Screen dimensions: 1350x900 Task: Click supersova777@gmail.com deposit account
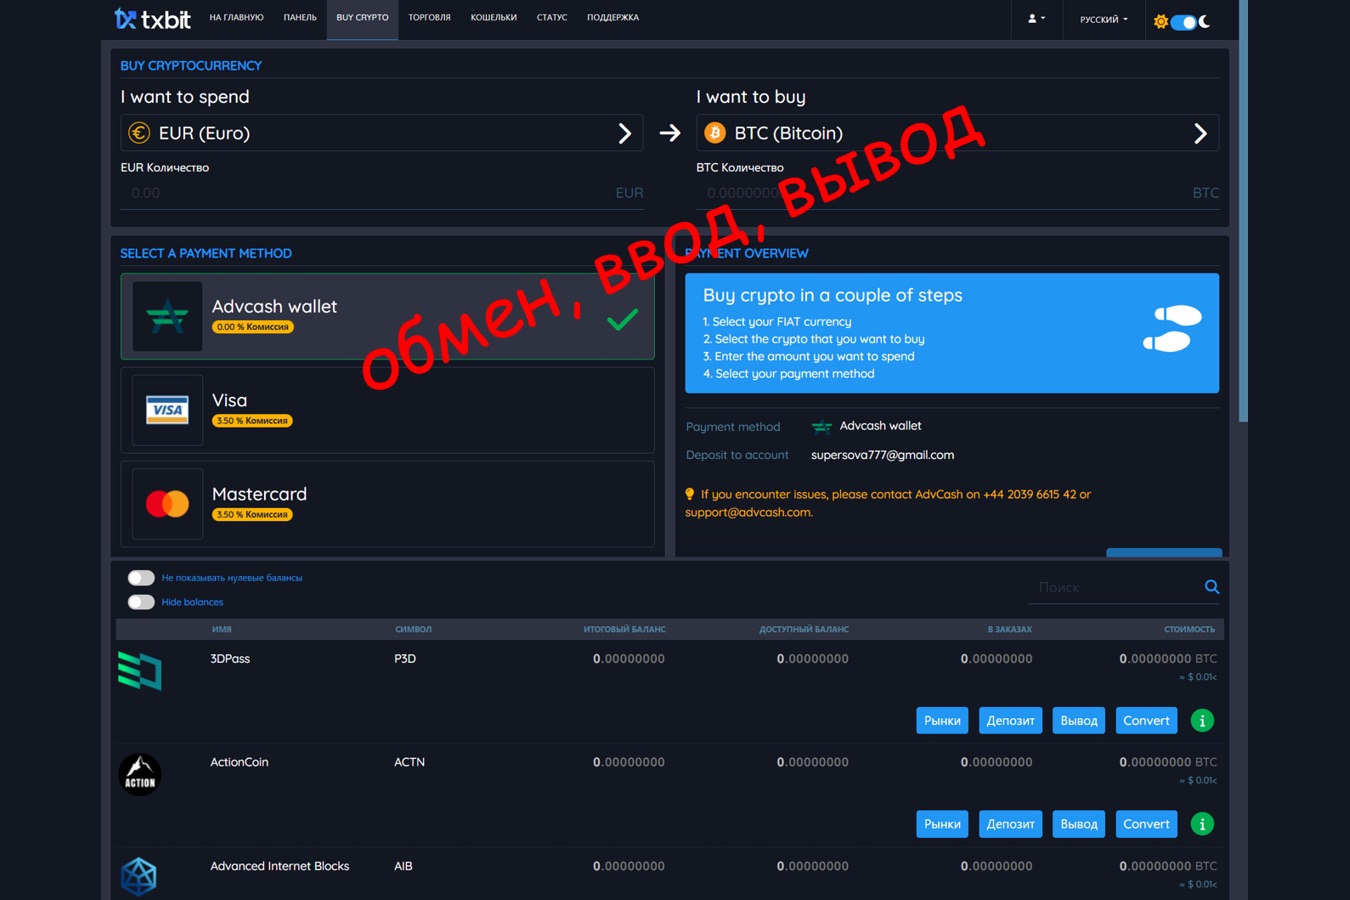click(x=882, y=455)
